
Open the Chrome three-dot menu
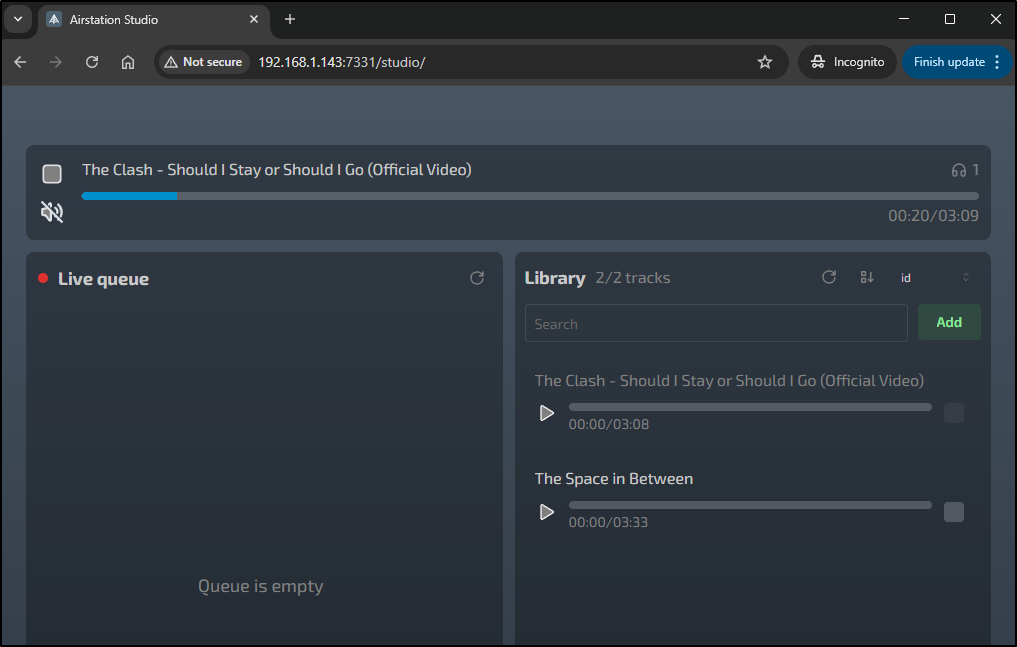tap(997, 62)
